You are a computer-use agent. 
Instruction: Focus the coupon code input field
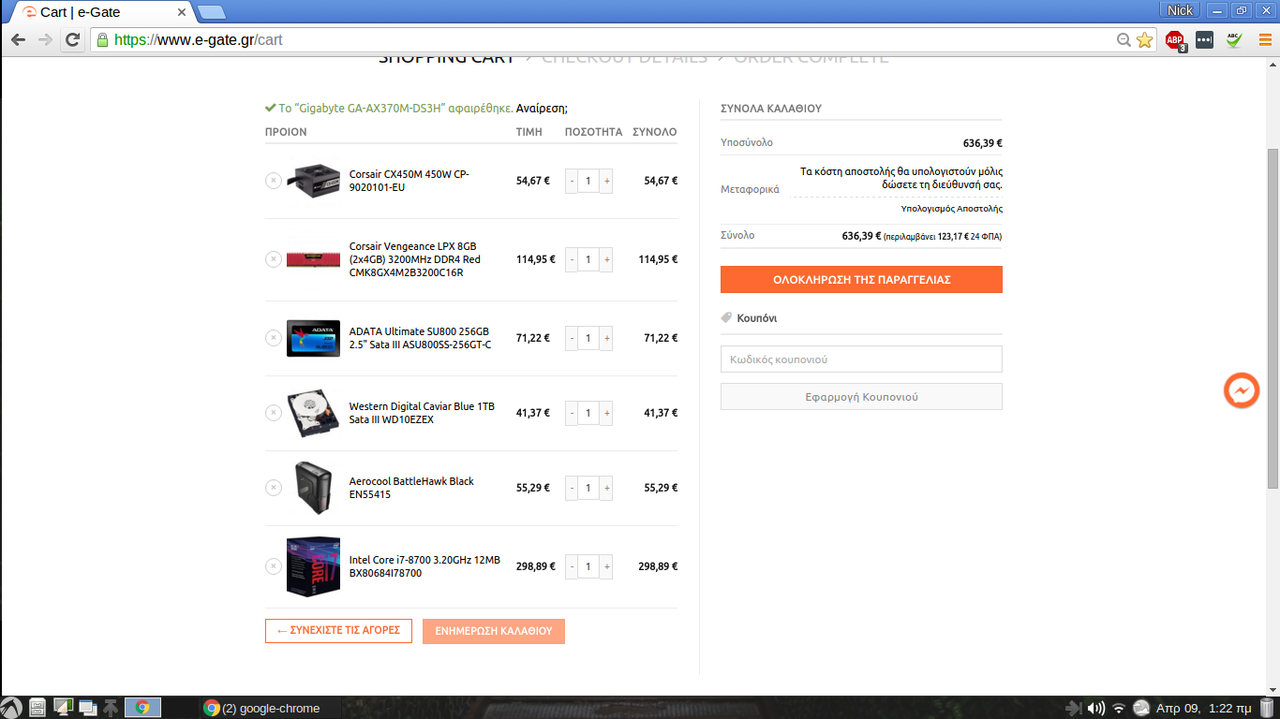point(861,359)
